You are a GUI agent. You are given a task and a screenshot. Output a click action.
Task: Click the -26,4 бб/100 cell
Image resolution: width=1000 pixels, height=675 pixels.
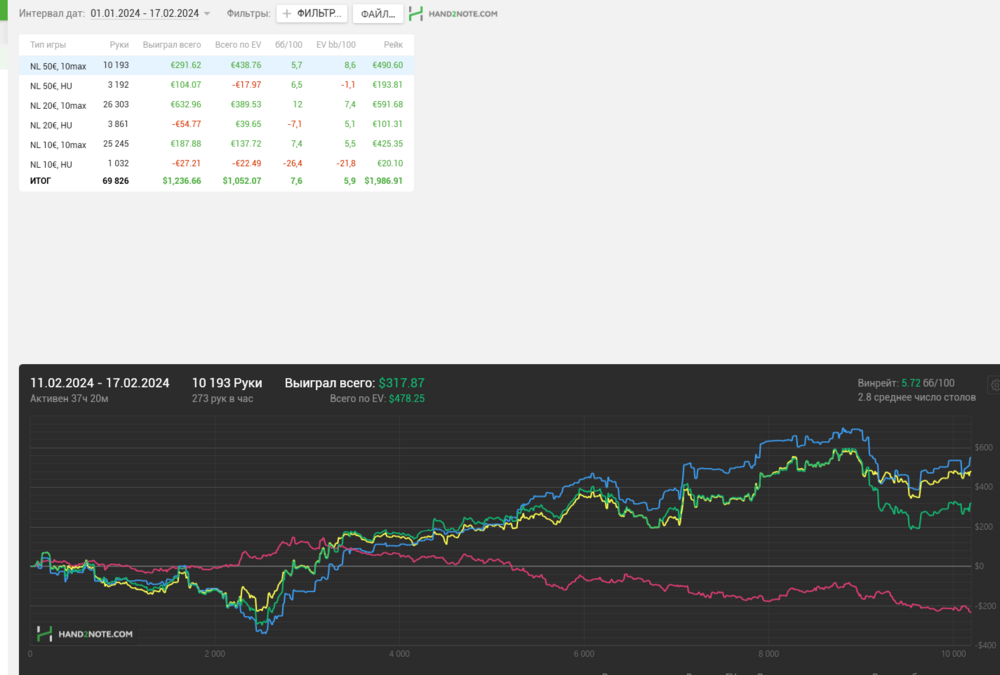[293, 164]
